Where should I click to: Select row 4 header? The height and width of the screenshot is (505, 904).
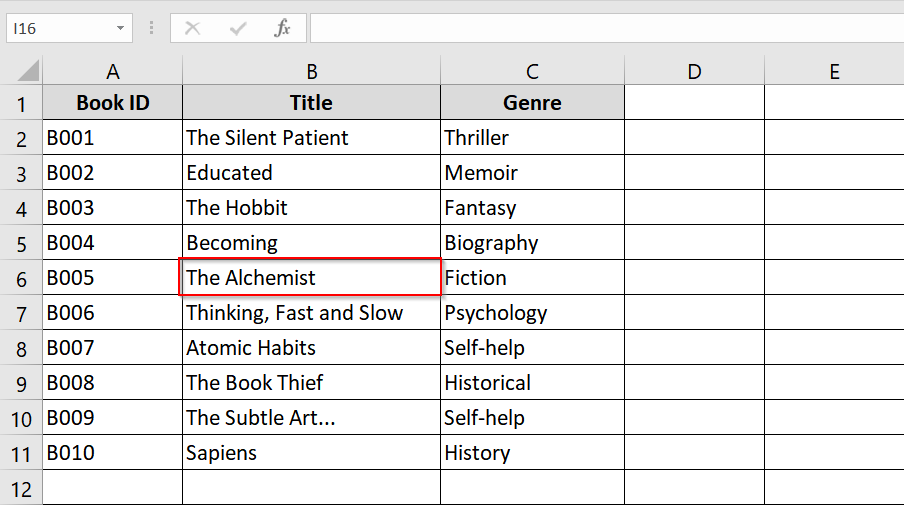click(21, 208)
